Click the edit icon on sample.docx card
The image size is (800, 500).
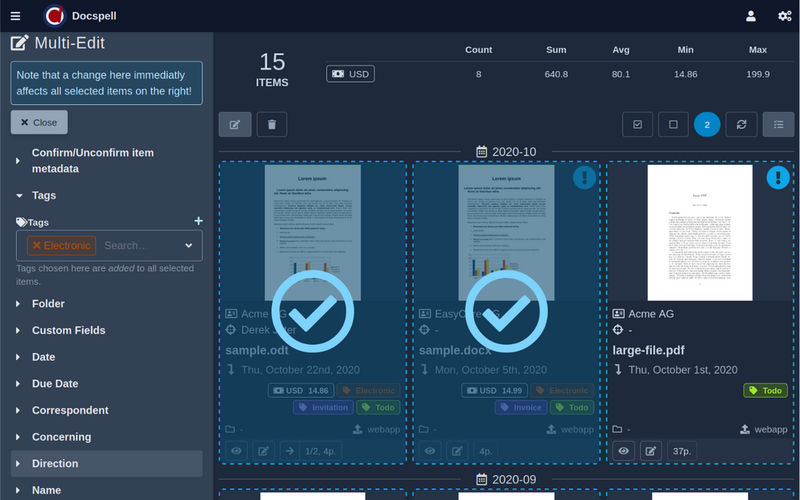coord(457,451)
